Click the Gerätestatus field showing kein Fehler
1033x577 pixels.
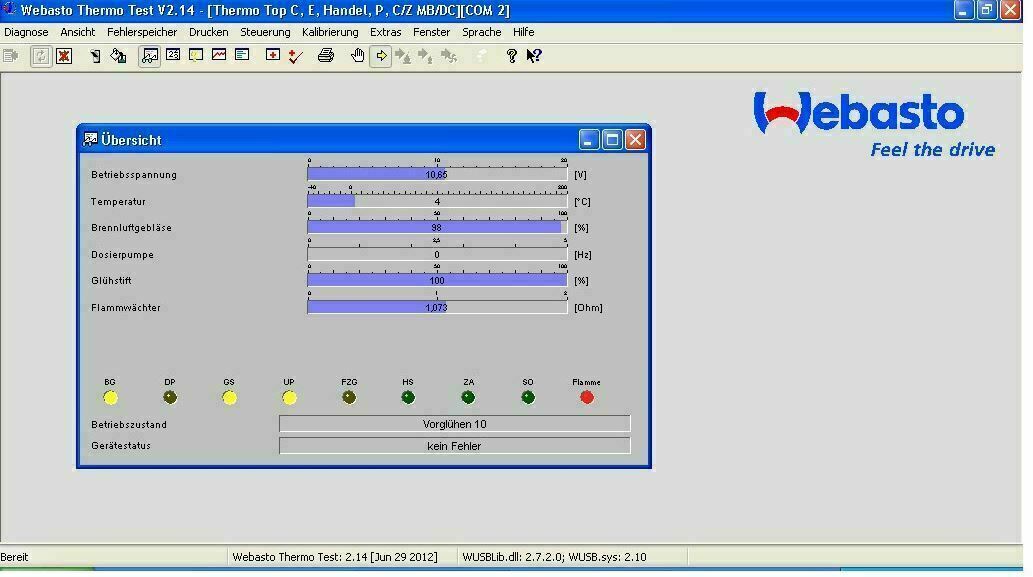[x=455, y=446]
